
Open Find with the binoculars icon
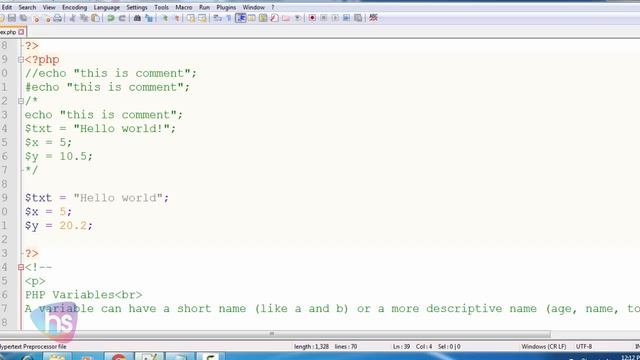137,18
